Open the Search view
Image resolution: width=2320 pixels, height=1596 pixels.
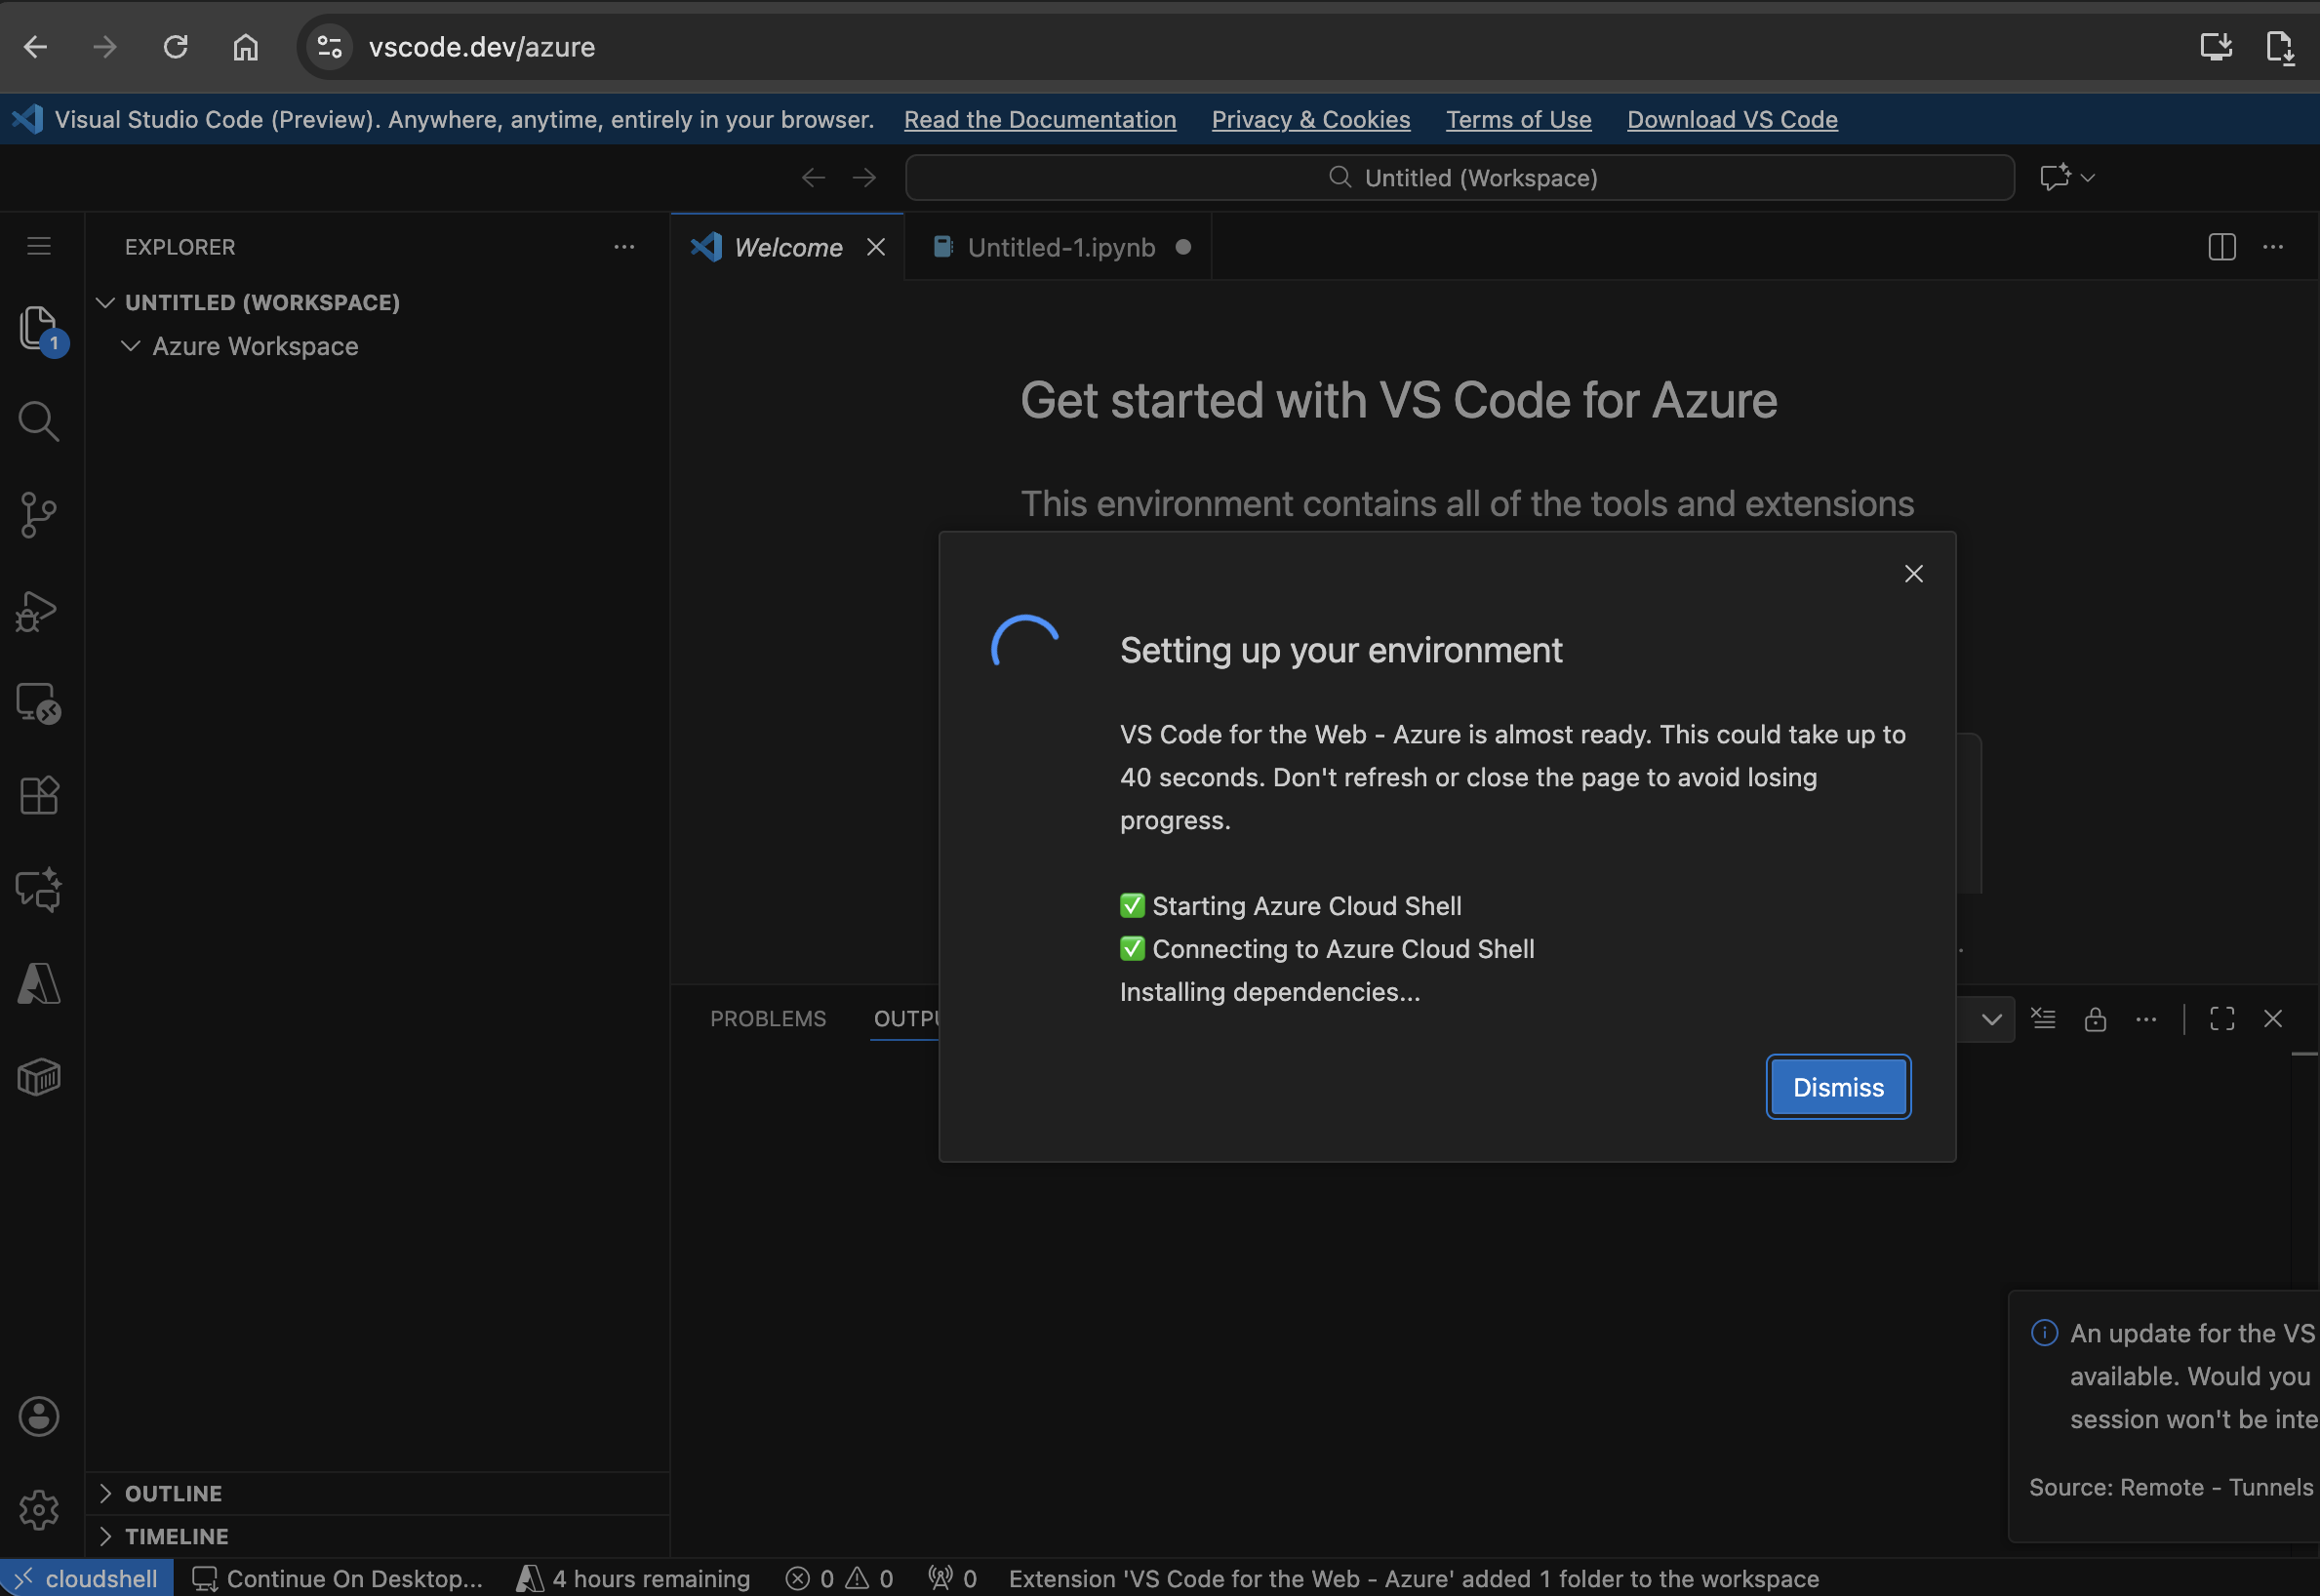coord(39,421)
